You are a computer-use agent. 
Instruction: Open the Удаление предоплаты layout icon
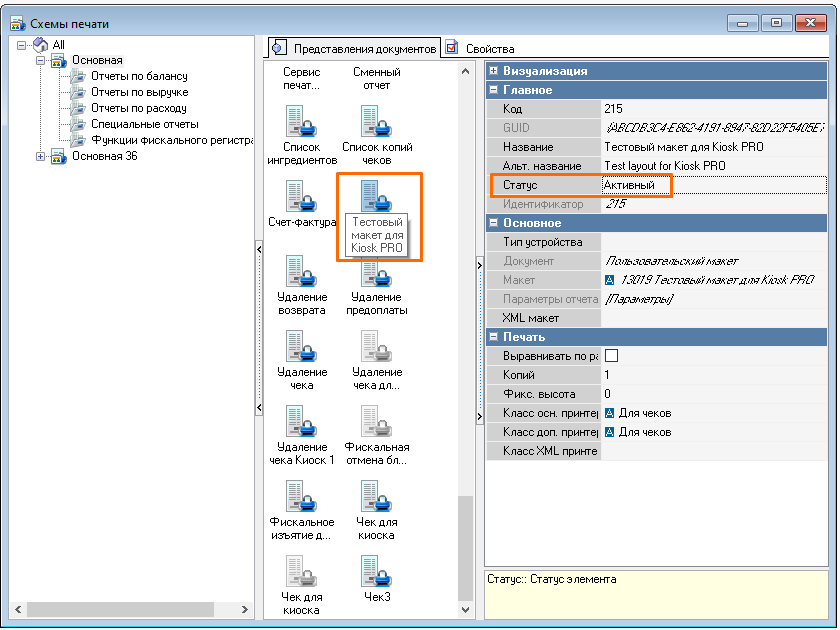pos(376,271)
